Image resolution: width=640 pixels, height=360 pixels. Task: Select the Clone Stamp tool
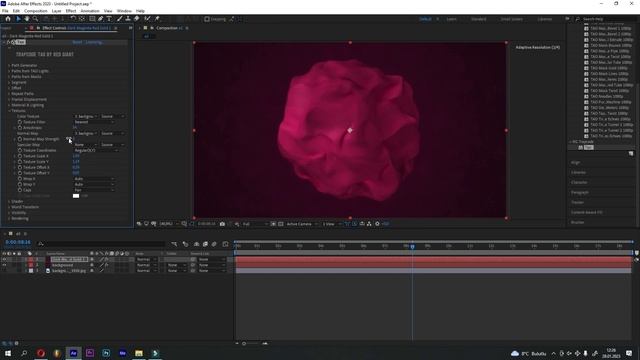[x=128, y=19]
